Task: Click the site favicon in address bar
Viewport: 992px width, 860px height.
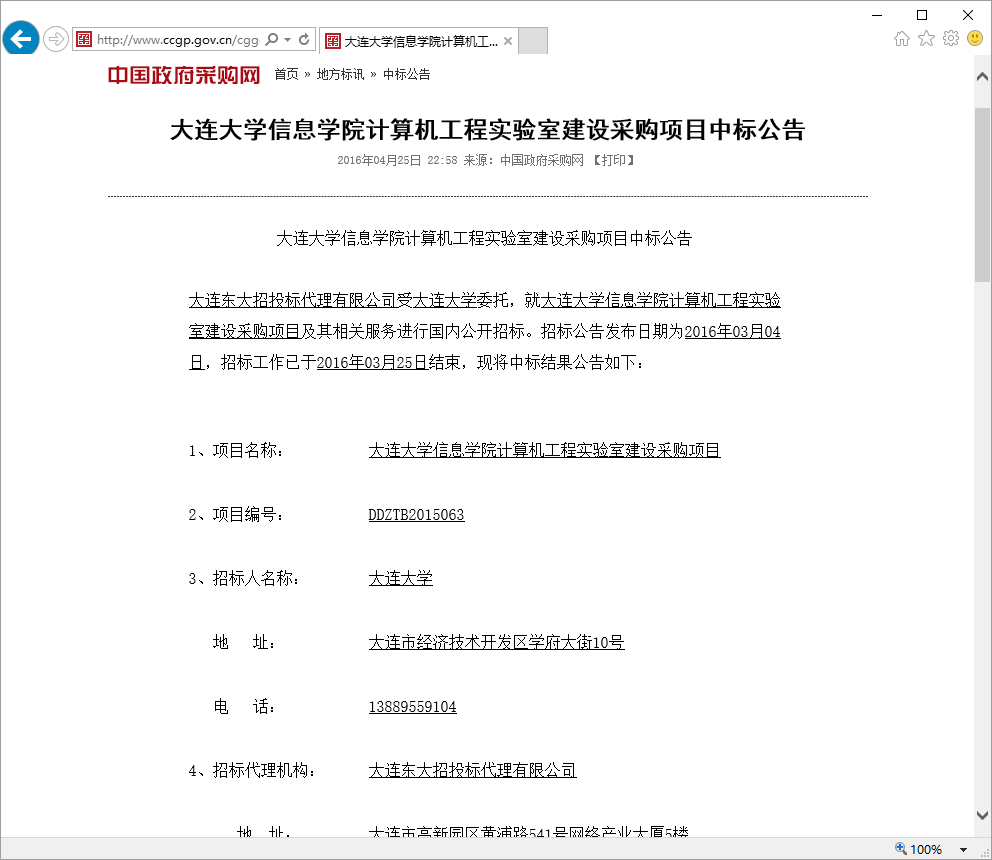Action: point(84,39)
